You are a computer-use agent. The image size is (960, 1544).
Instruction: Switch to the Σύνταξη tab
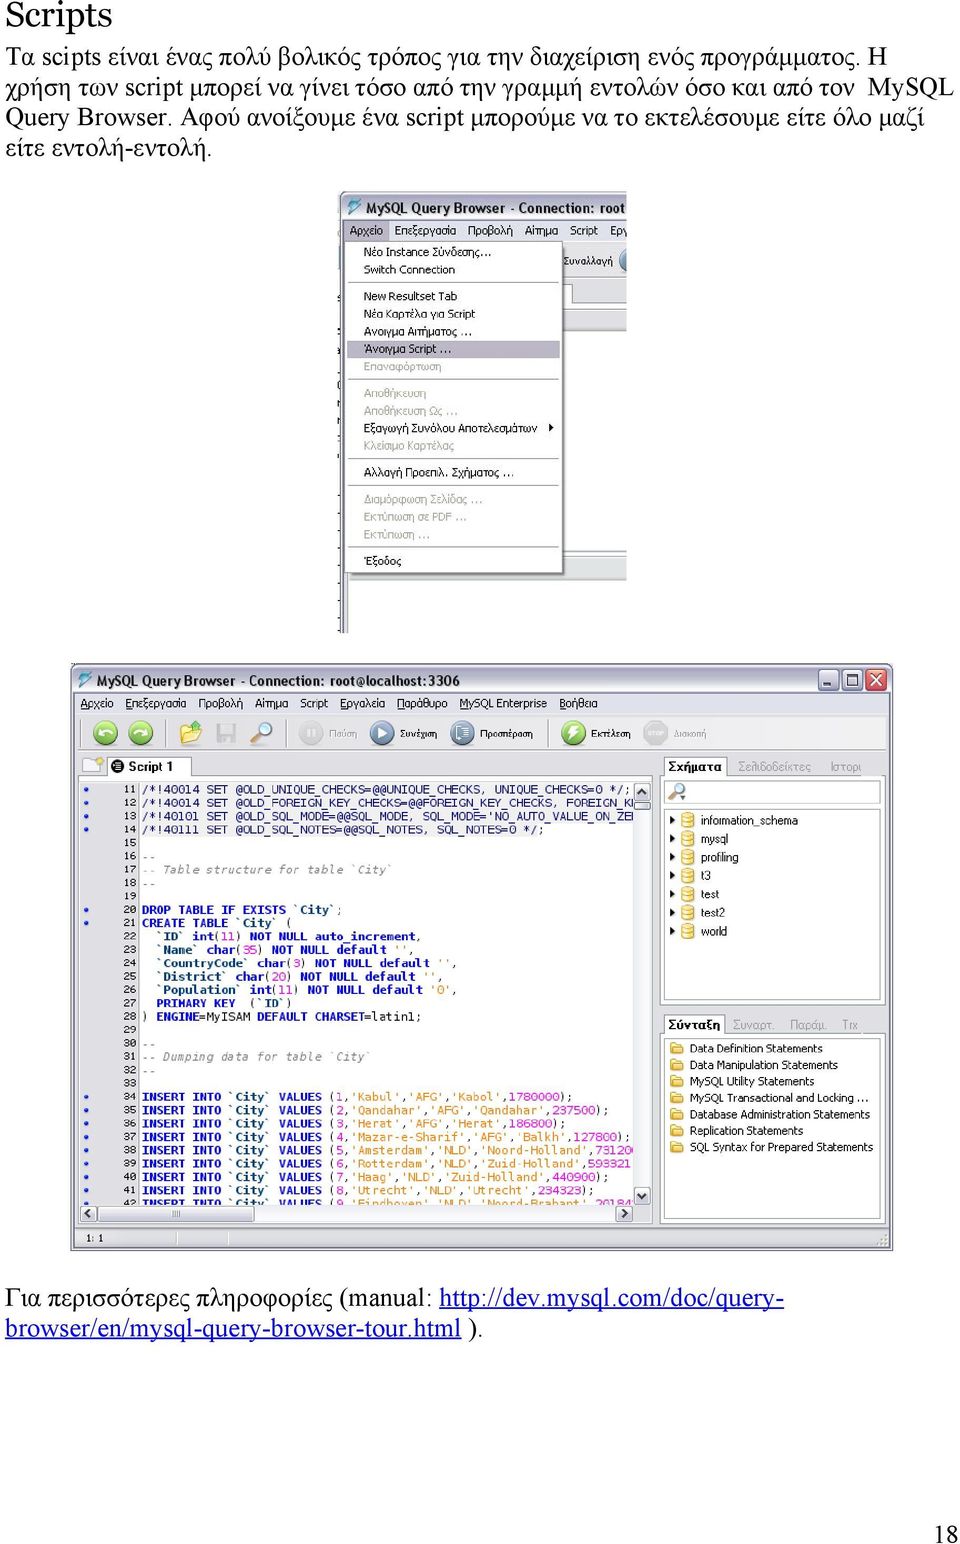pos(694,1024)
